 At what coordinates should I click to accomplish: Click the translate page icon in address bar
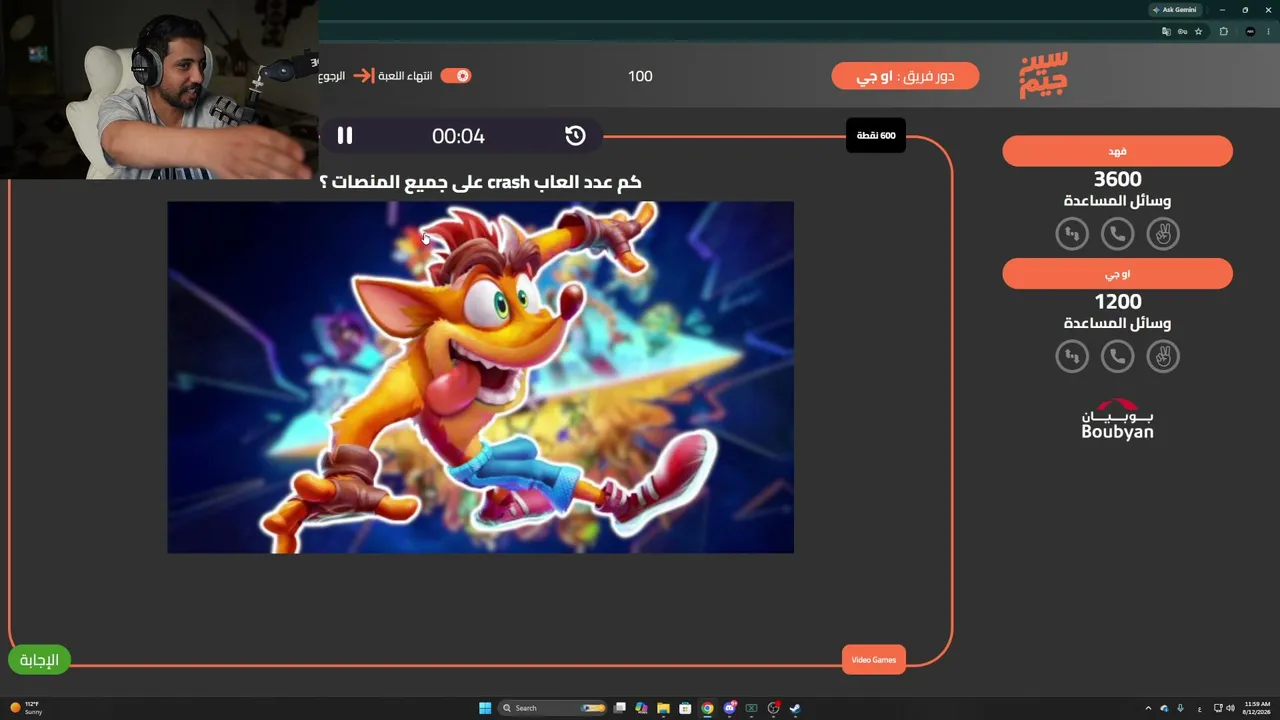[x=1166, y=31]
